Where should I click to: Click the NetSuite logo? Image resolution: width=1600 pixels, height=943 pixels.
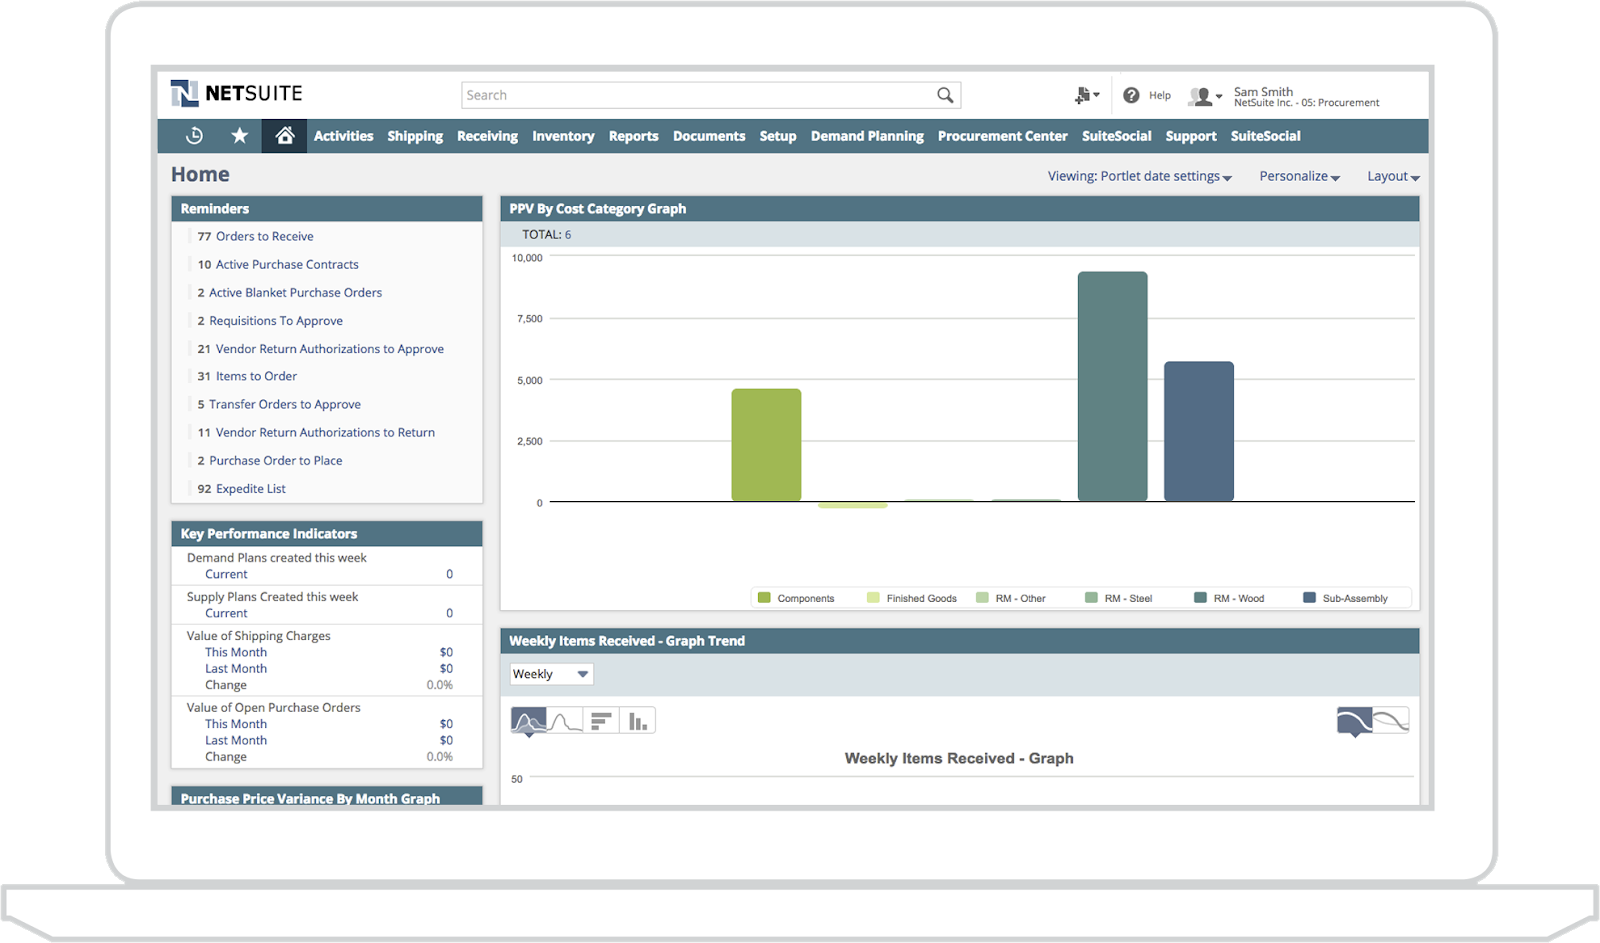click(x=237, y=94)
